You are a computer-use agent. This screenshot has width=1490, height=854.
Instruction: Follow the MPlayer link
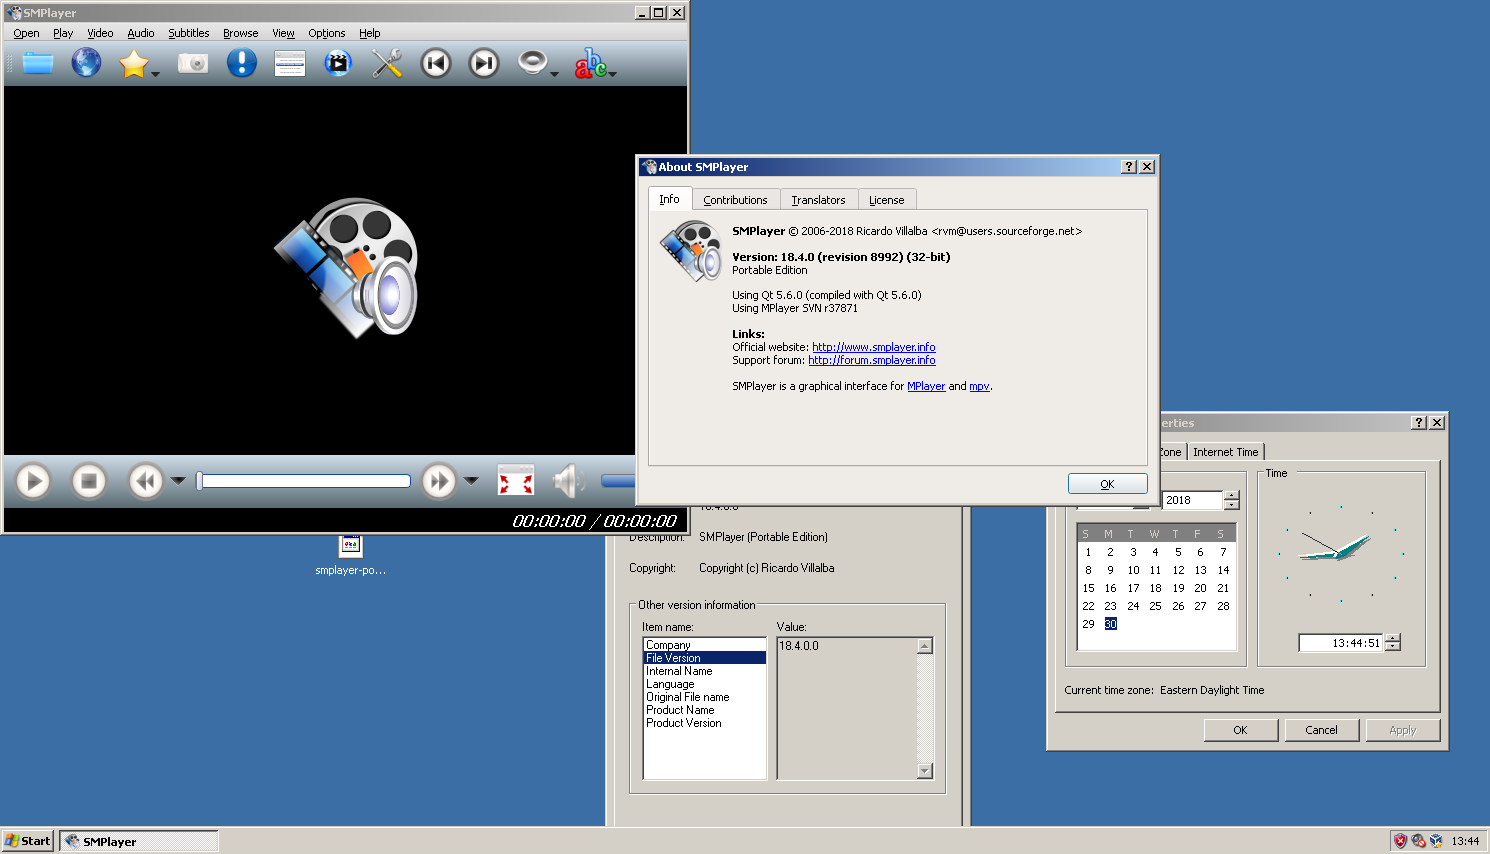point(926,386)
